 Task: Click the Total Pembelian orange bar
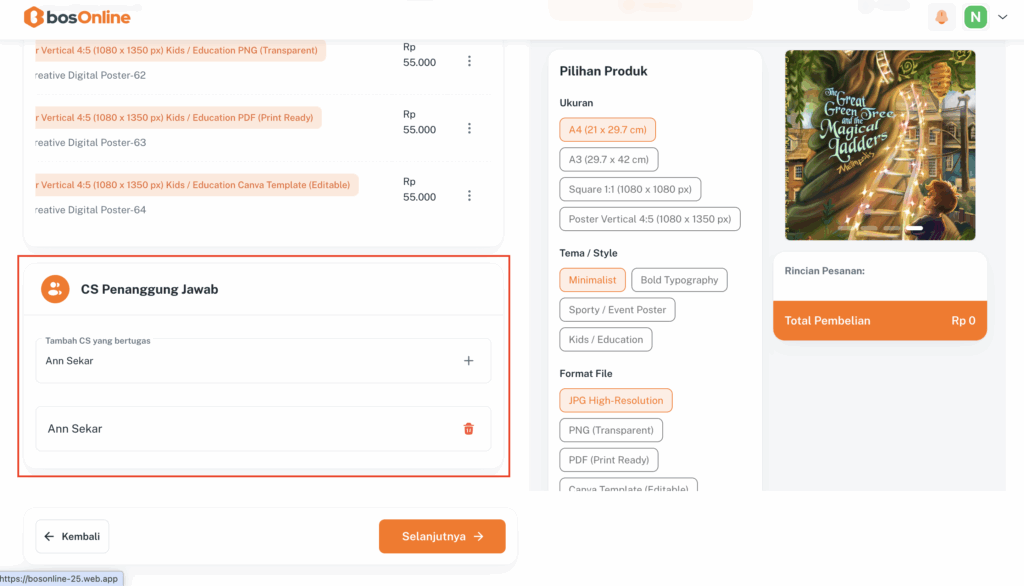(x=879, y=321)
